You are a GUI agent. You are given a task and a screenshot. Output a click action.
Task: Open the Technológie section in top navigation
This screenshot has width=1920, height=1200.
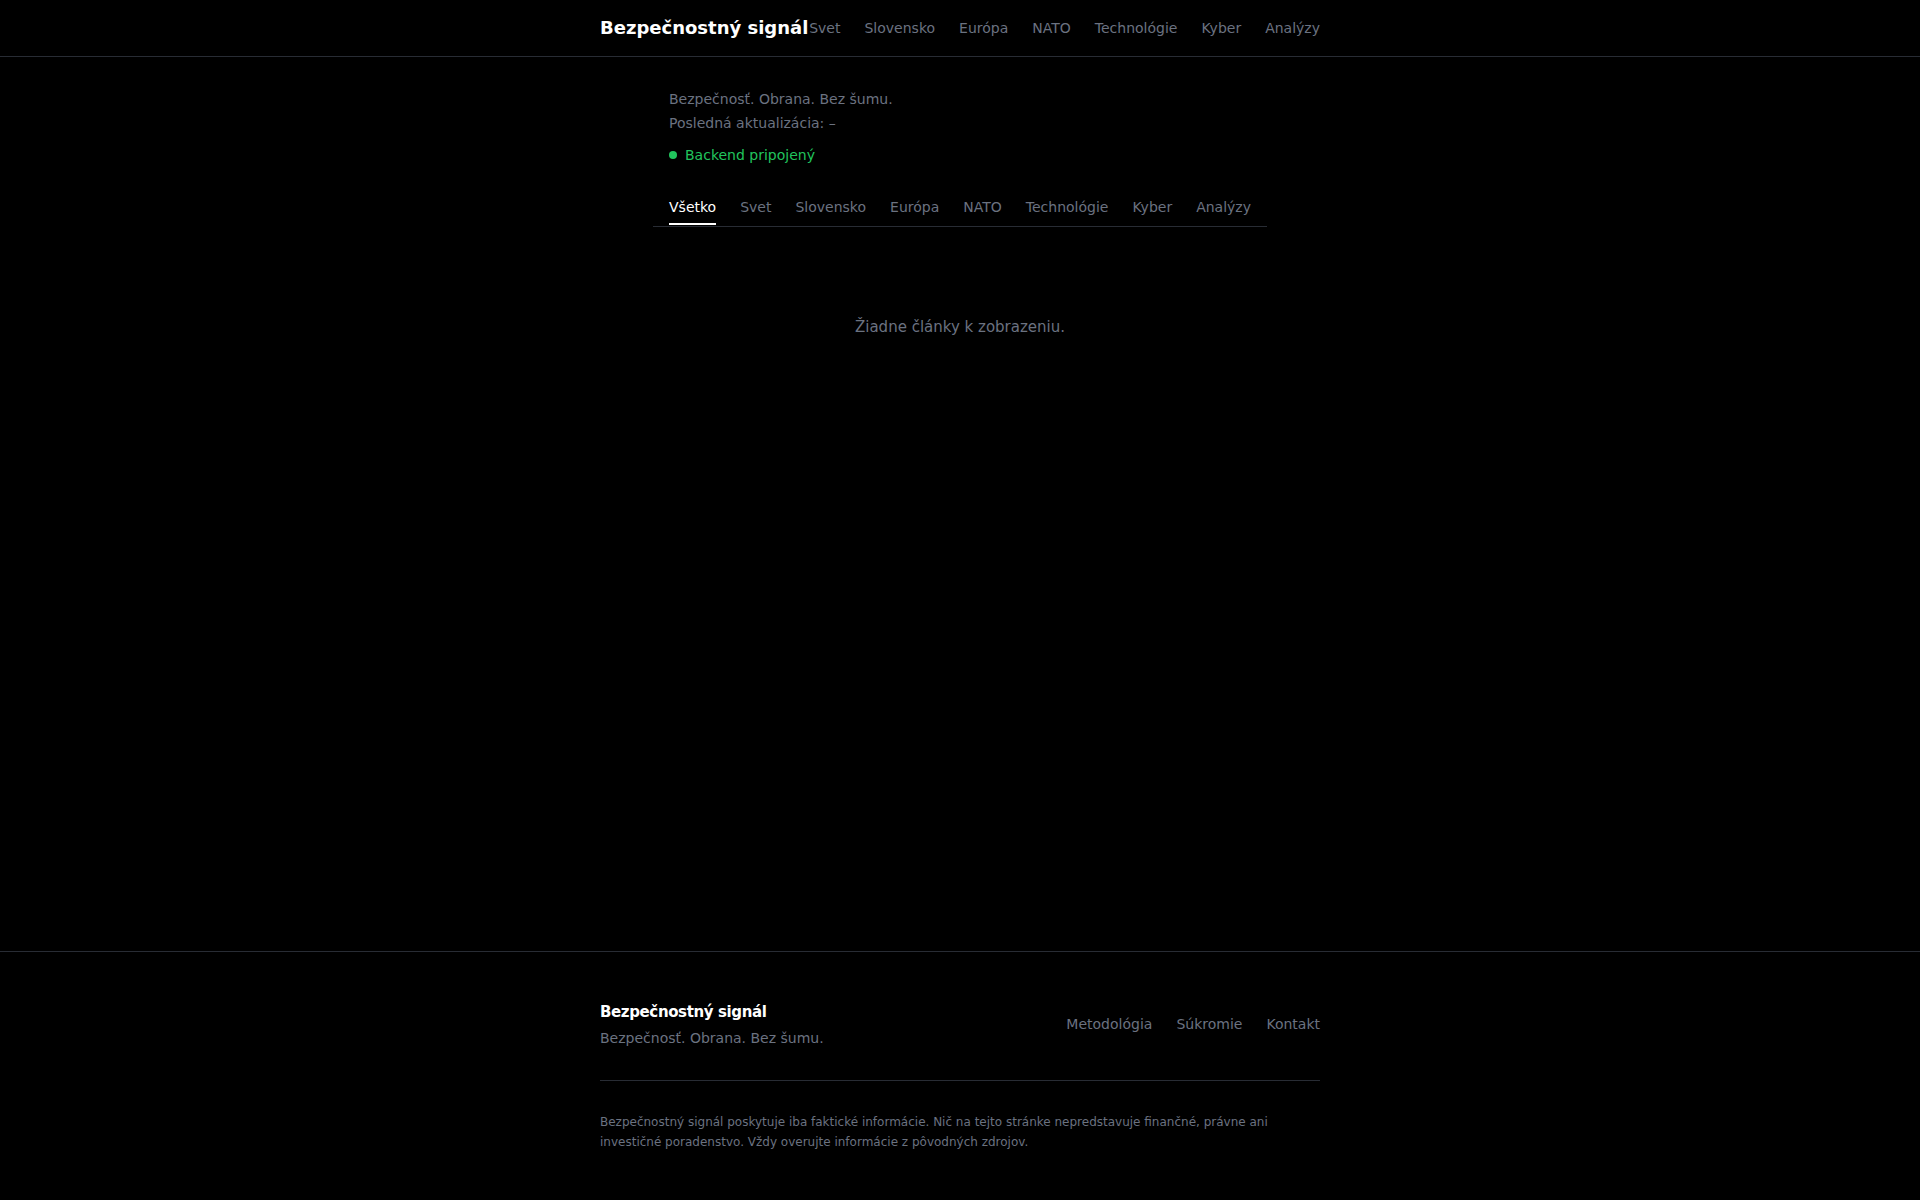tap(1136, 28)
